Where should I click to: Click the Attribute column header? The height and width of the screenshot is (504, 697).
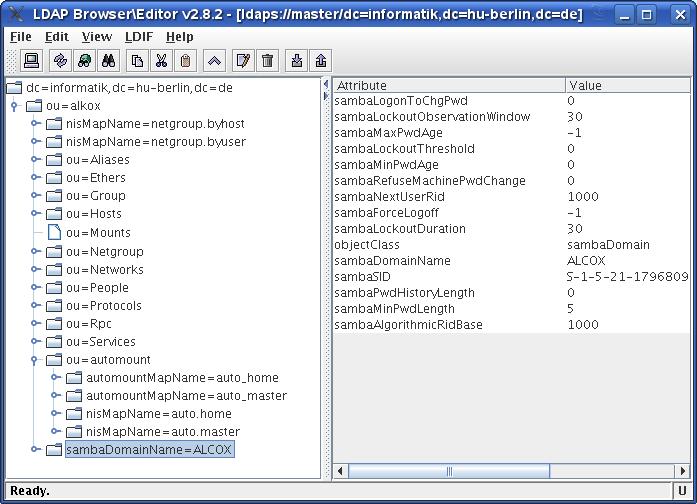(449, 86)
